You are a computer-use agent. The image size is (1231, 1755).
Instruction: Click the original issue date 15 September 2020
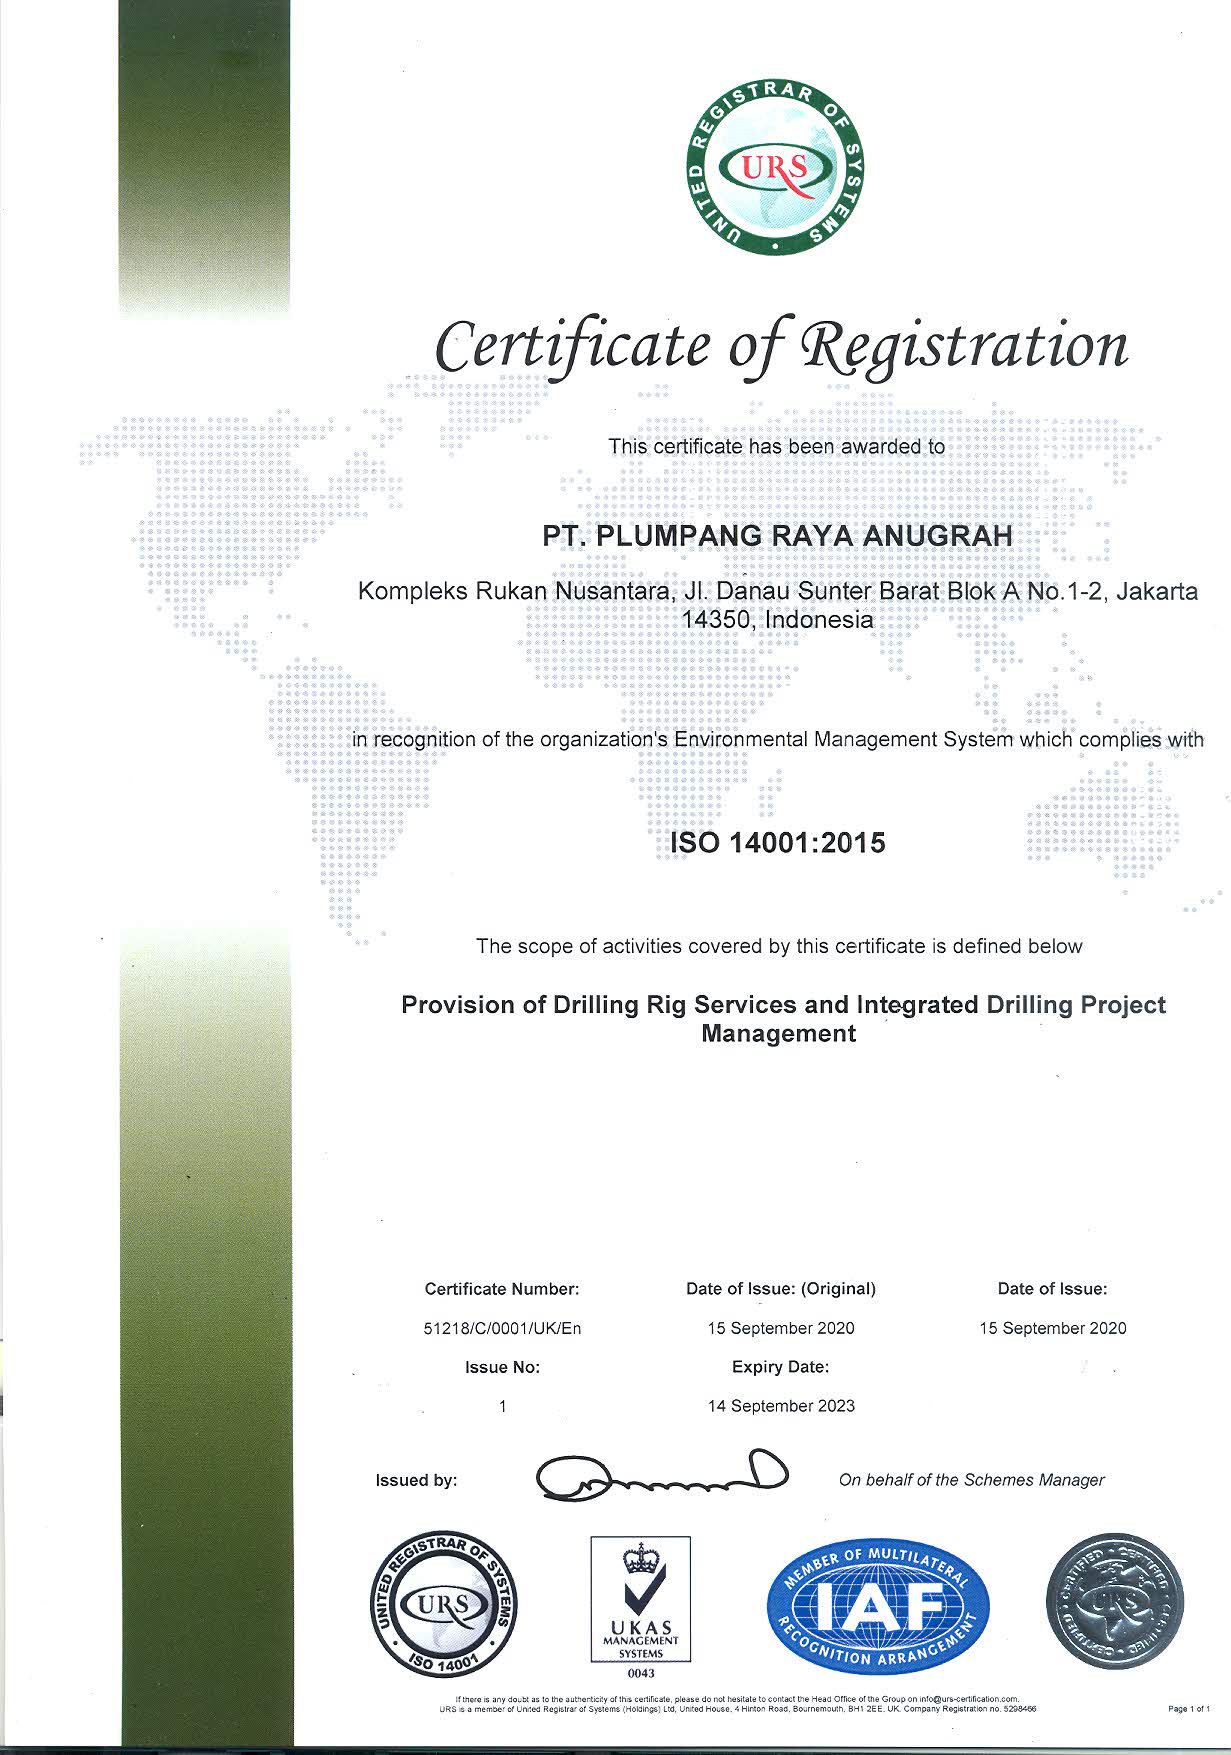tap(781, 1328)
